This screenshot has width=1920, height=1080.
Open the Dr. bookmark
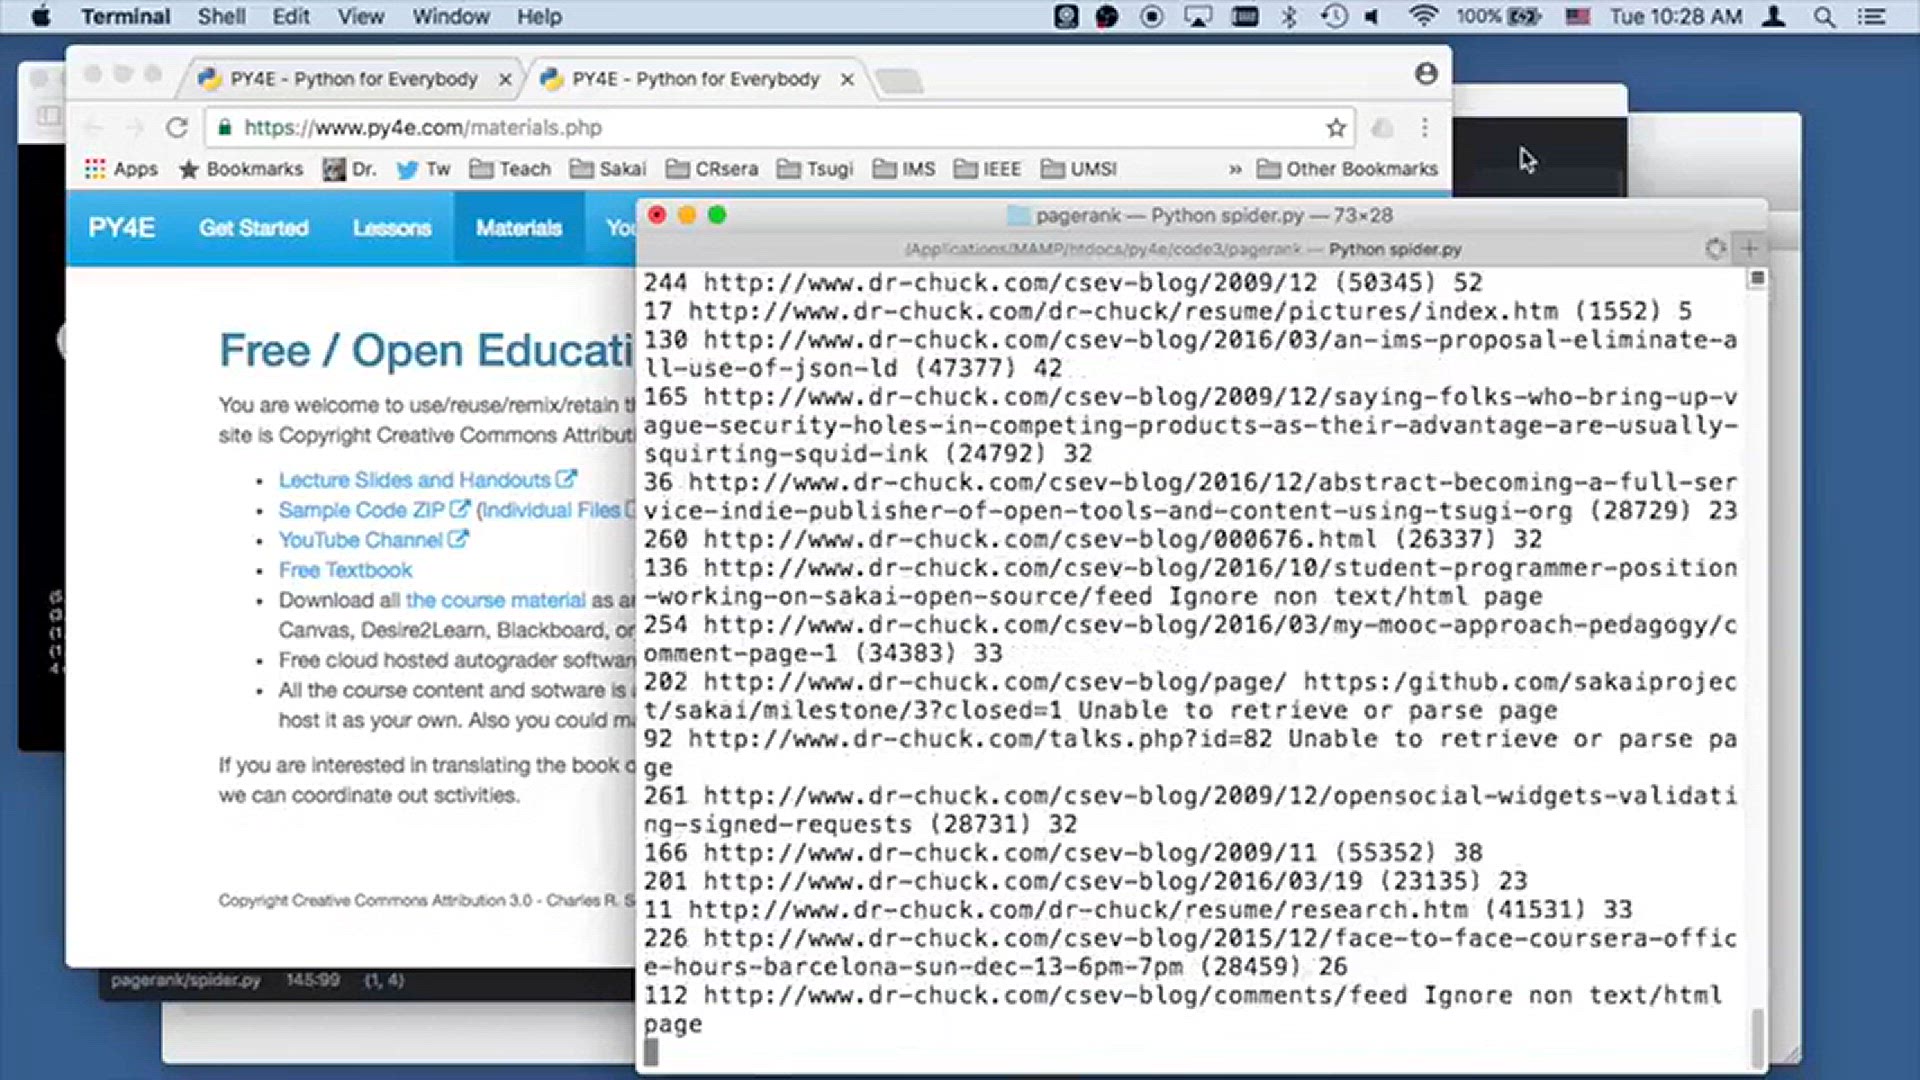click(x=349, y=169)
